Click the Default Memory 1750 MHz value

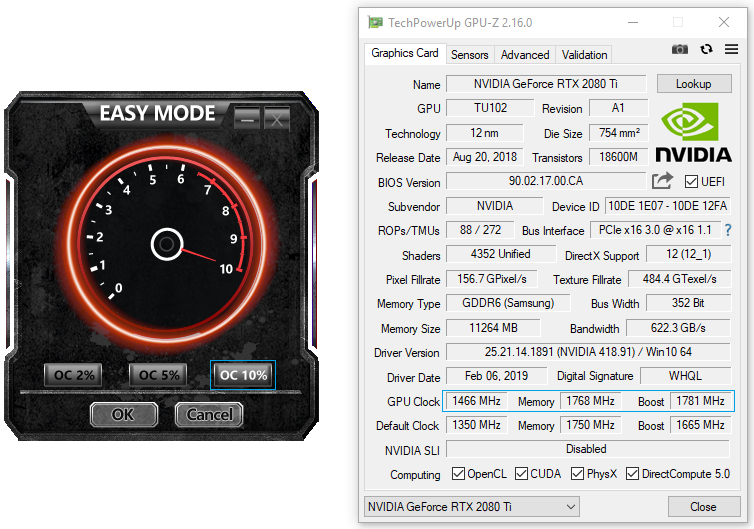[590, 425]
